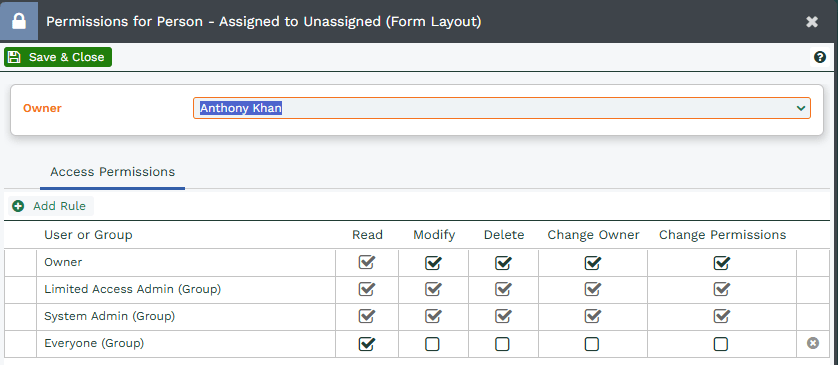Click the orange Owner field label
Image resolution: width=838 pixels, height=365 pixels.
point(42,108)
